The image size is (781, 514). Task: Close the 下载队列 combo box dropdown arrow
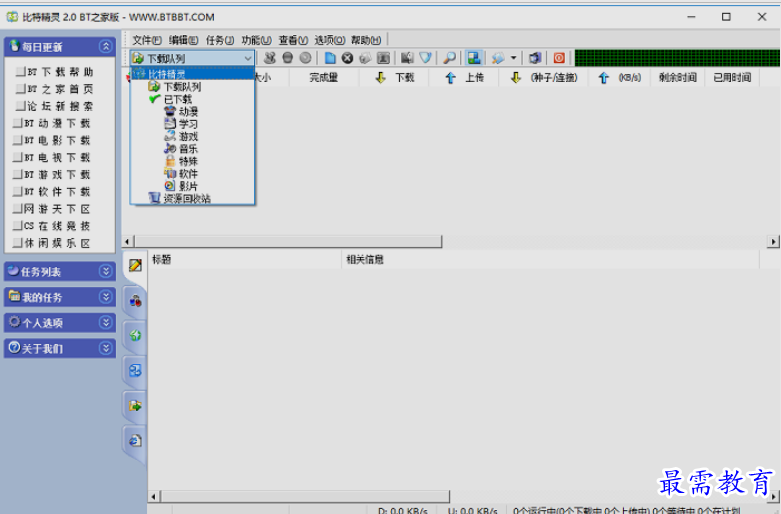(x=248, y=58)
